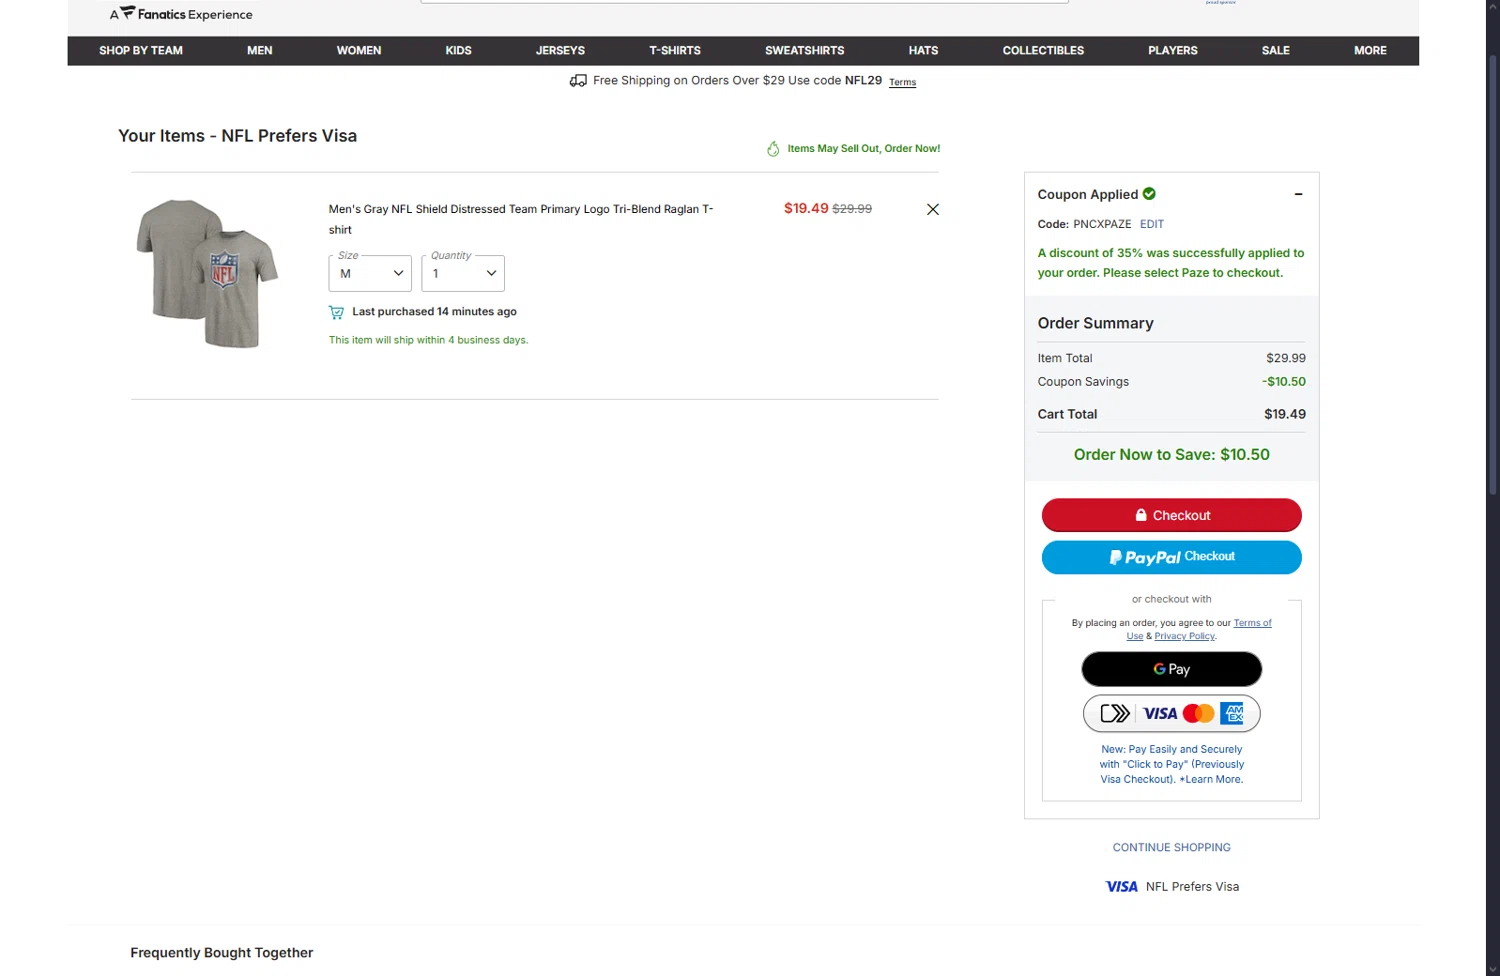Open the Terms of Use link
Image resolution: width=1500 pixels, height=976 pixels.
point(1251,623)
